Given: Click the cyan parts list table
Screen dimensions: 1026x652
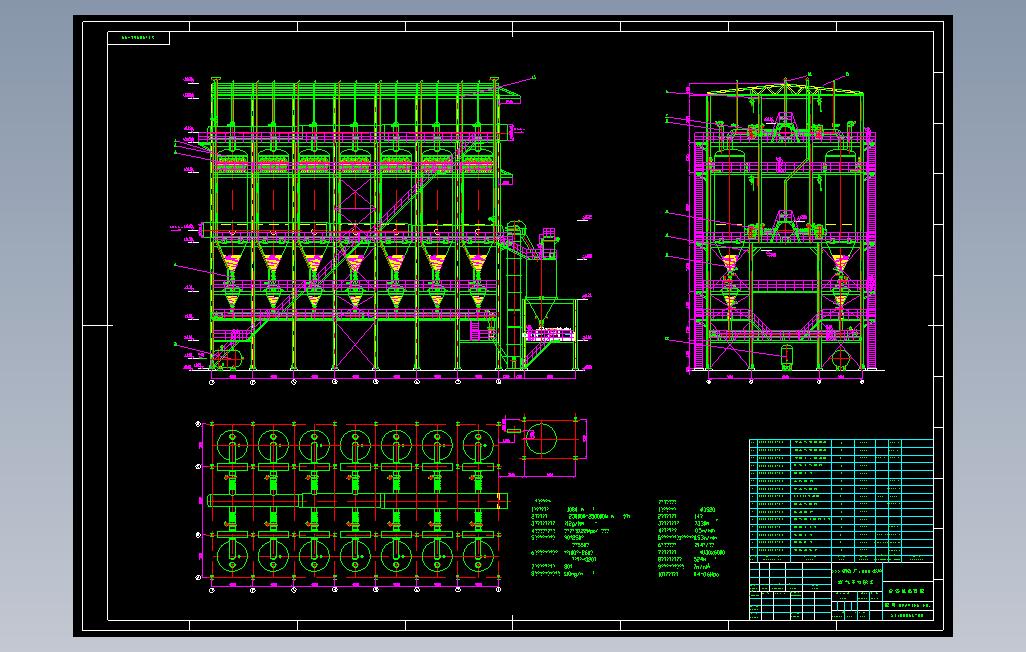Looking at the screenshot, I should [x=841, y=501].
